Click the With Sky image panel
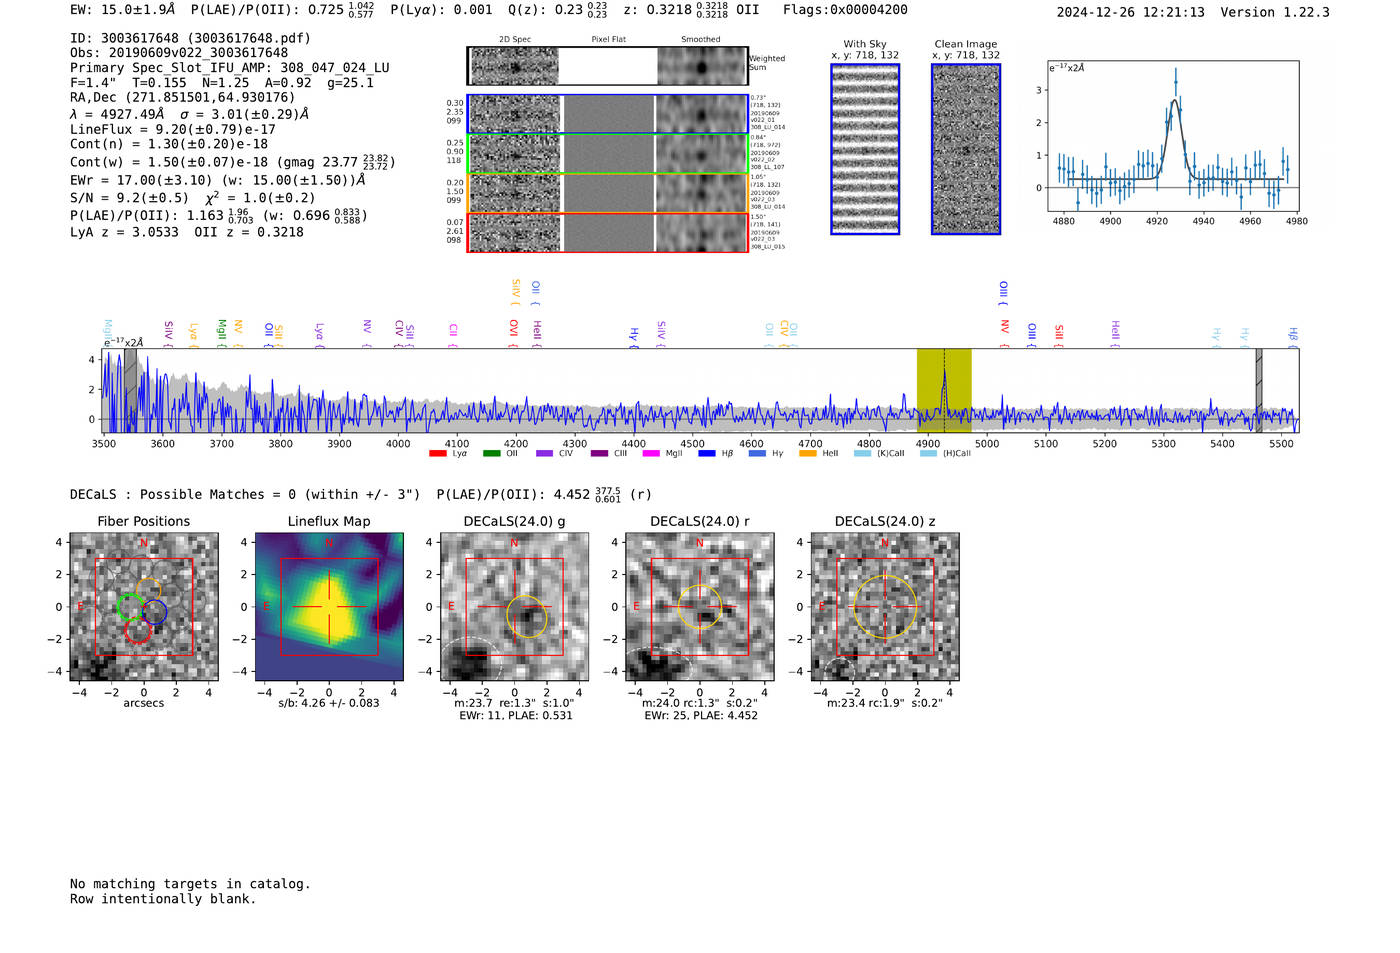The image size is (1400, 953). pyautogui.click(x=865, y=149)
